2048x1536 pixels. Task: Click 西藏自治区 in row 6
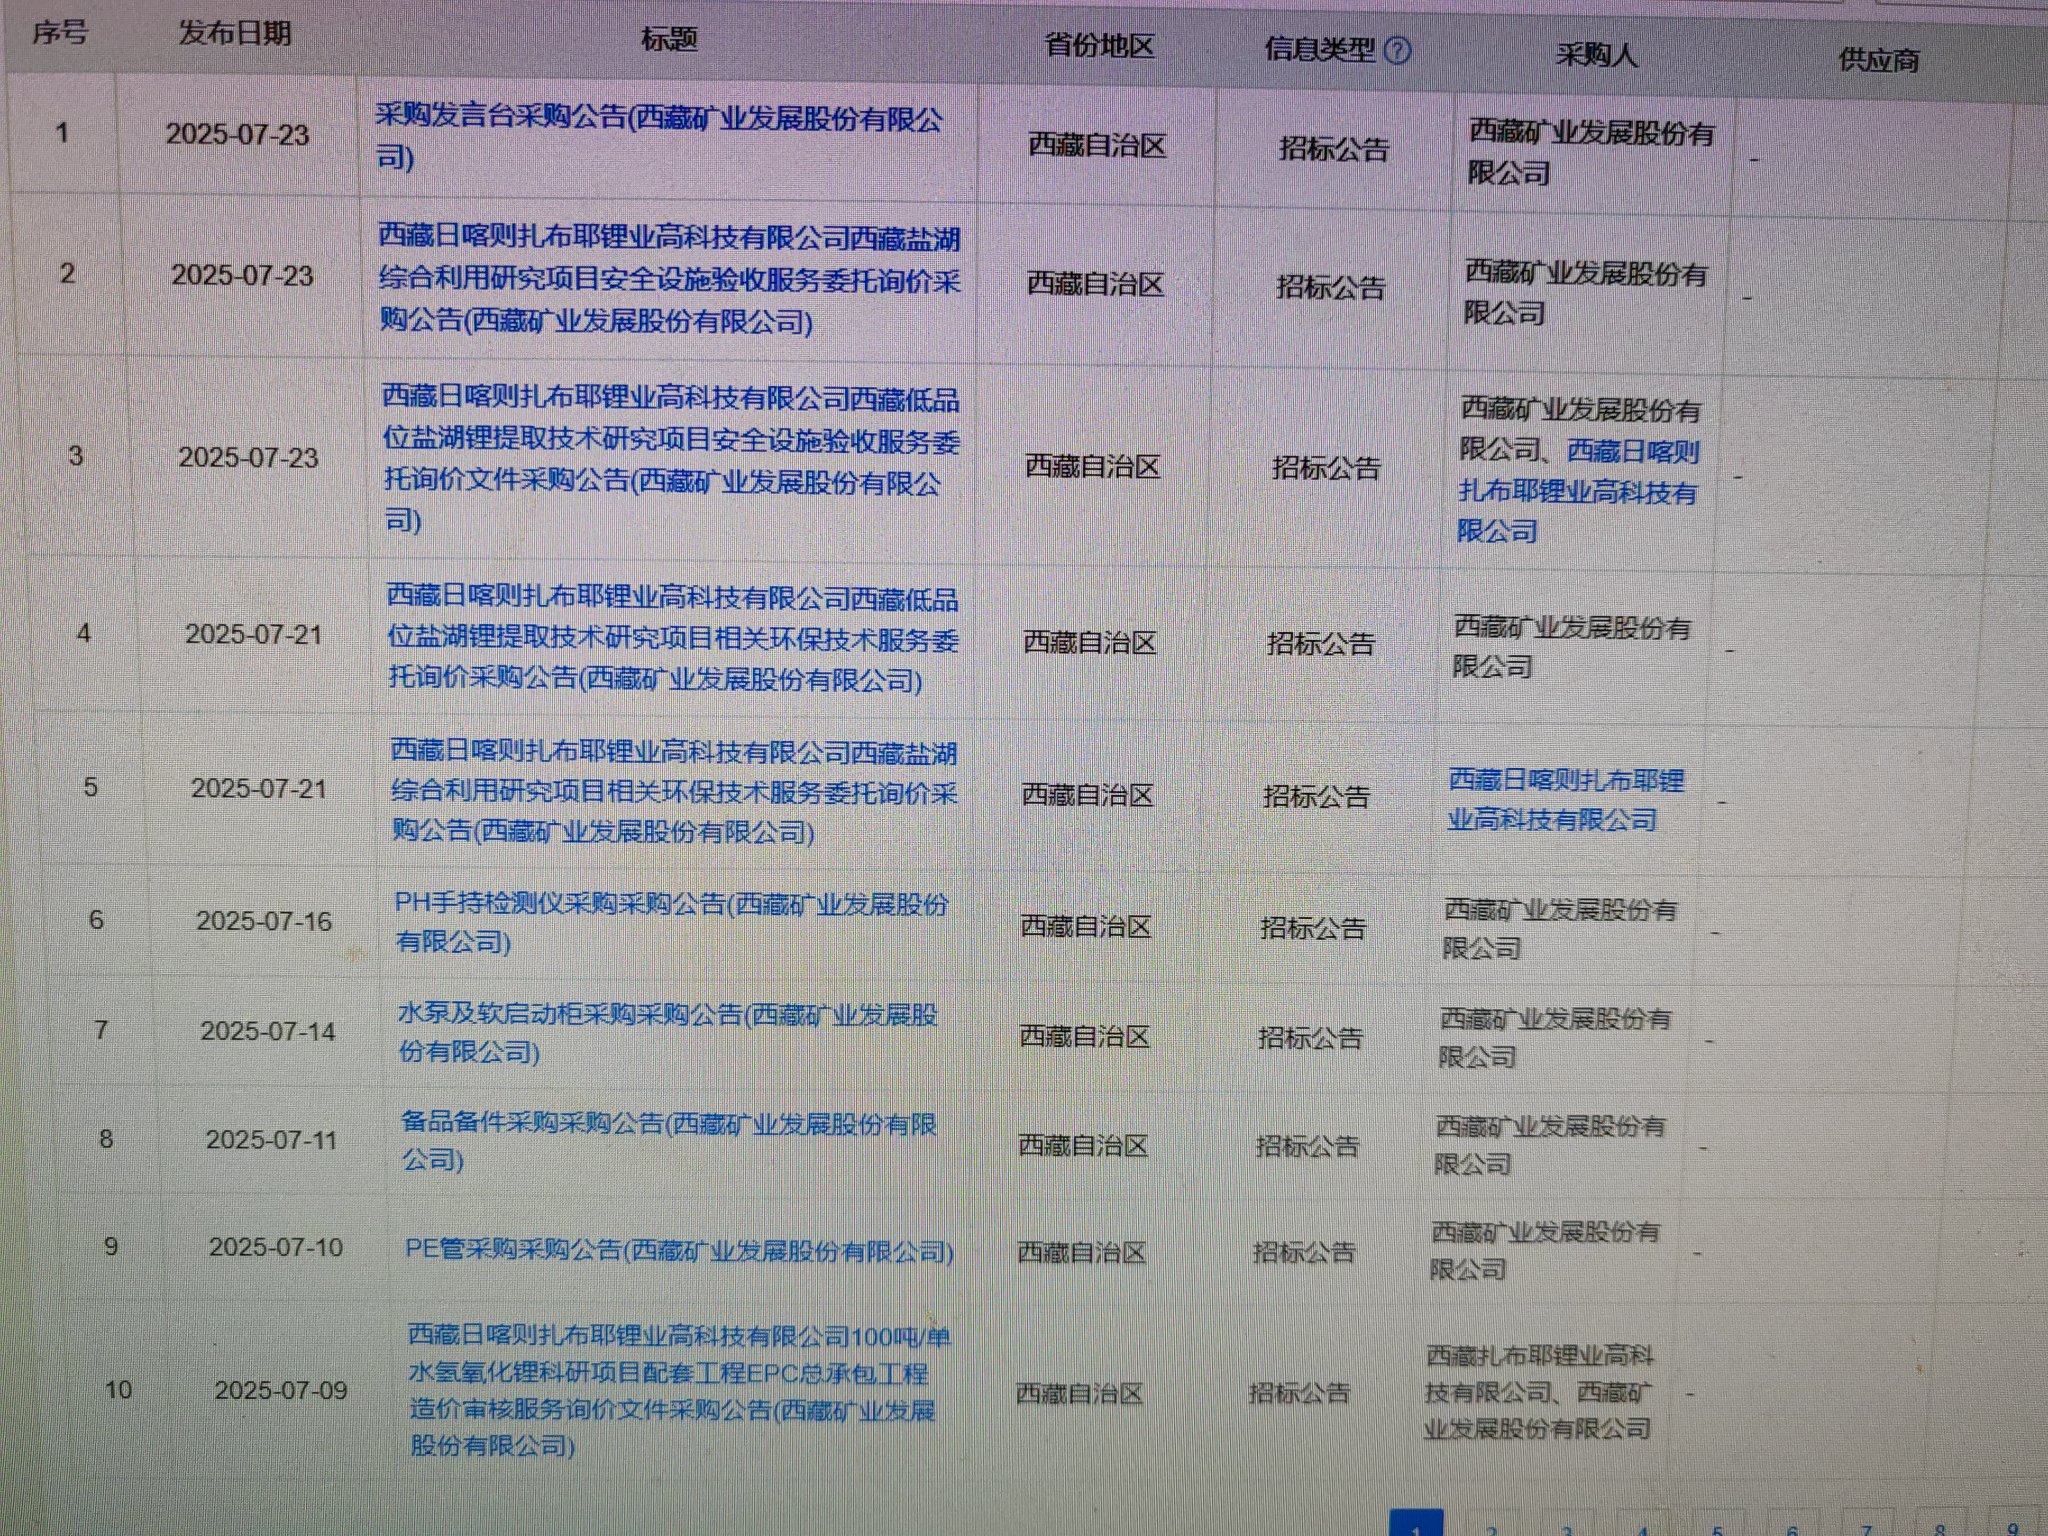[x=1086, y=927]
